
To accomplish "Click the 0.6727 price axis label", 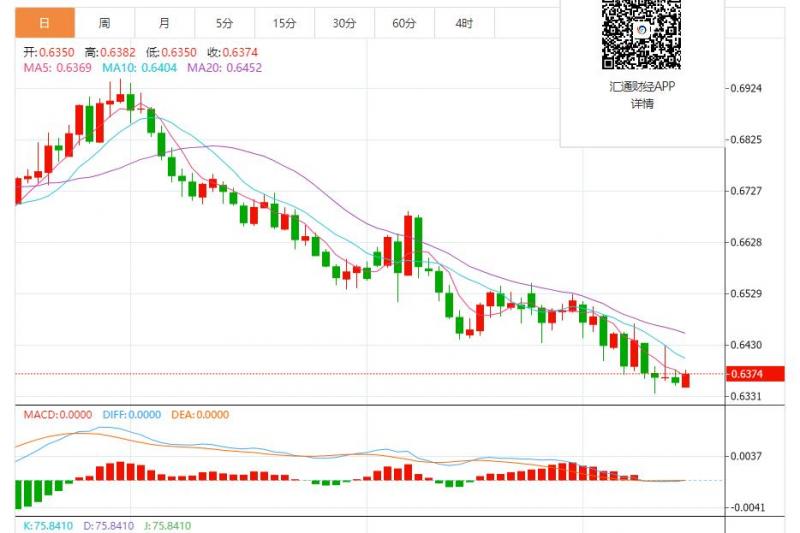I will (x=745, y=191).
